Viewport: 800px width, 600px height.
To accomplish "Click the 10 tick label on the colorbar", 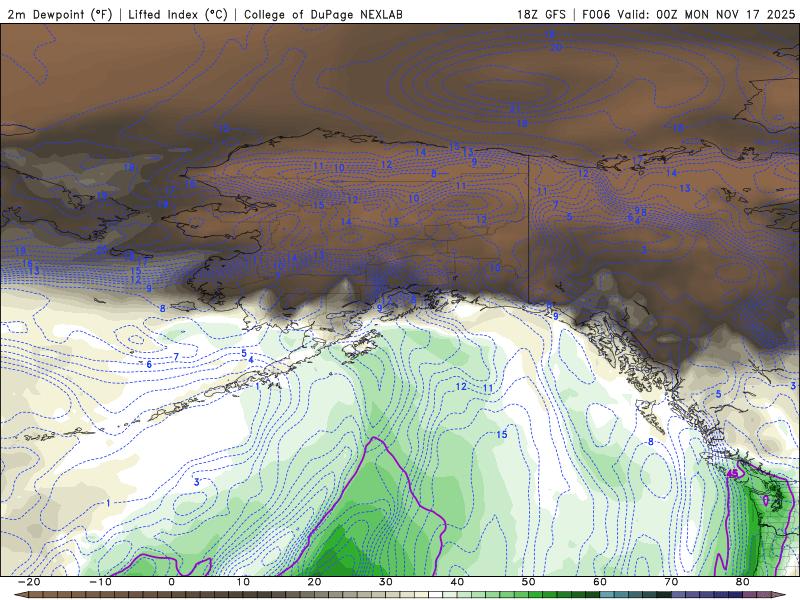I will click(x=243, y=582).
